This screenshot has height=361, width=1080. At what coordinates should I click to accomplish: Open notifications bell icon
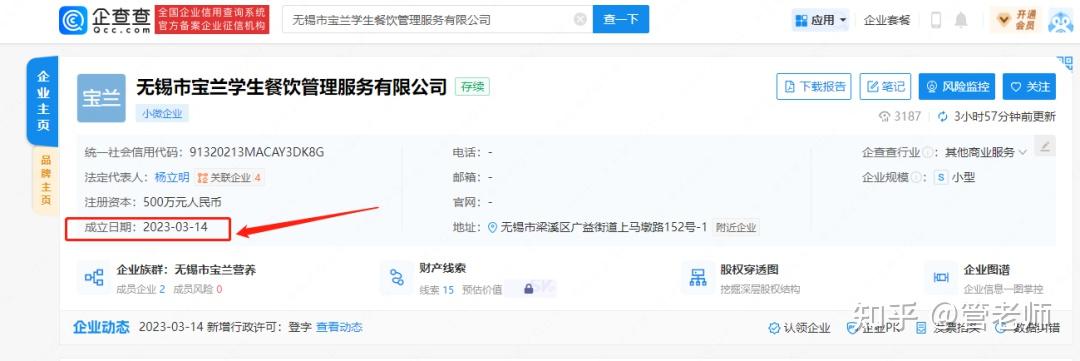[961, 20]
